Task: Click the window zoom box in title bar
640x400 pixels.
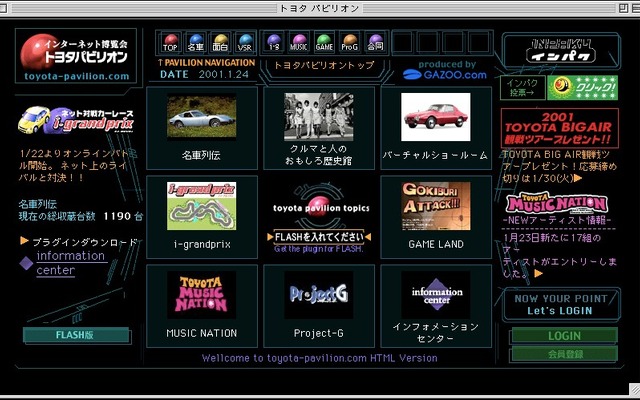Action: pyautogui.click(x=623, y=8)
